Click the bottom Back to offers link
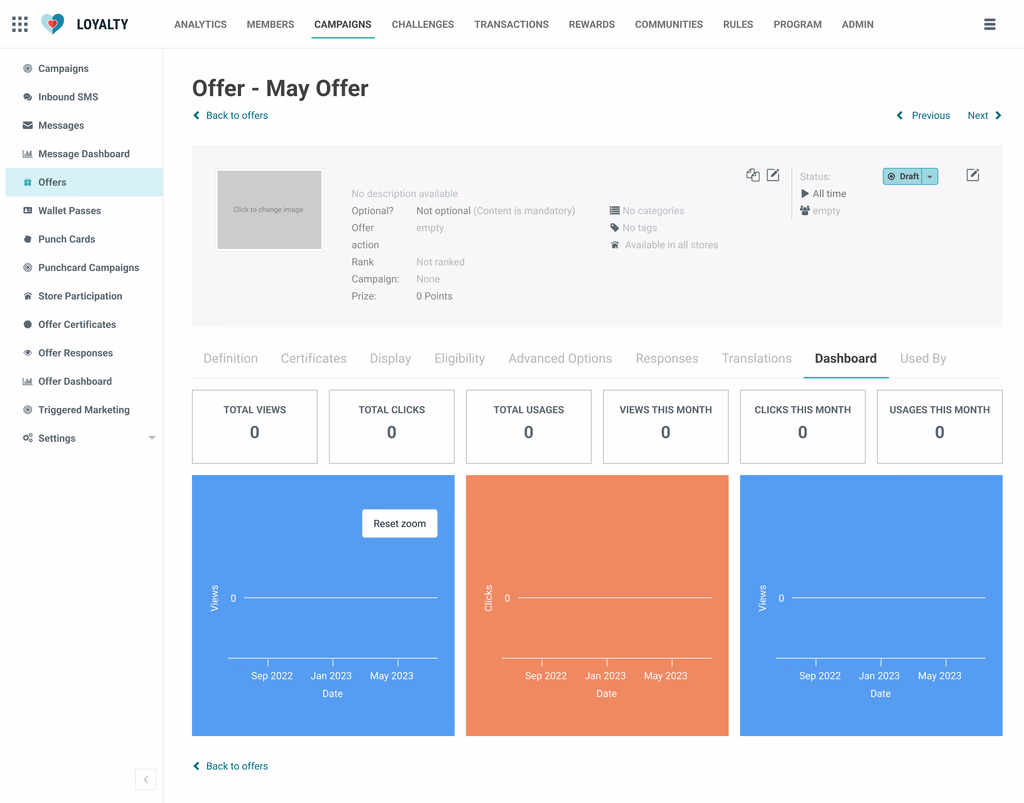The height and width of the screenshot is (803, 1024). 231,766
